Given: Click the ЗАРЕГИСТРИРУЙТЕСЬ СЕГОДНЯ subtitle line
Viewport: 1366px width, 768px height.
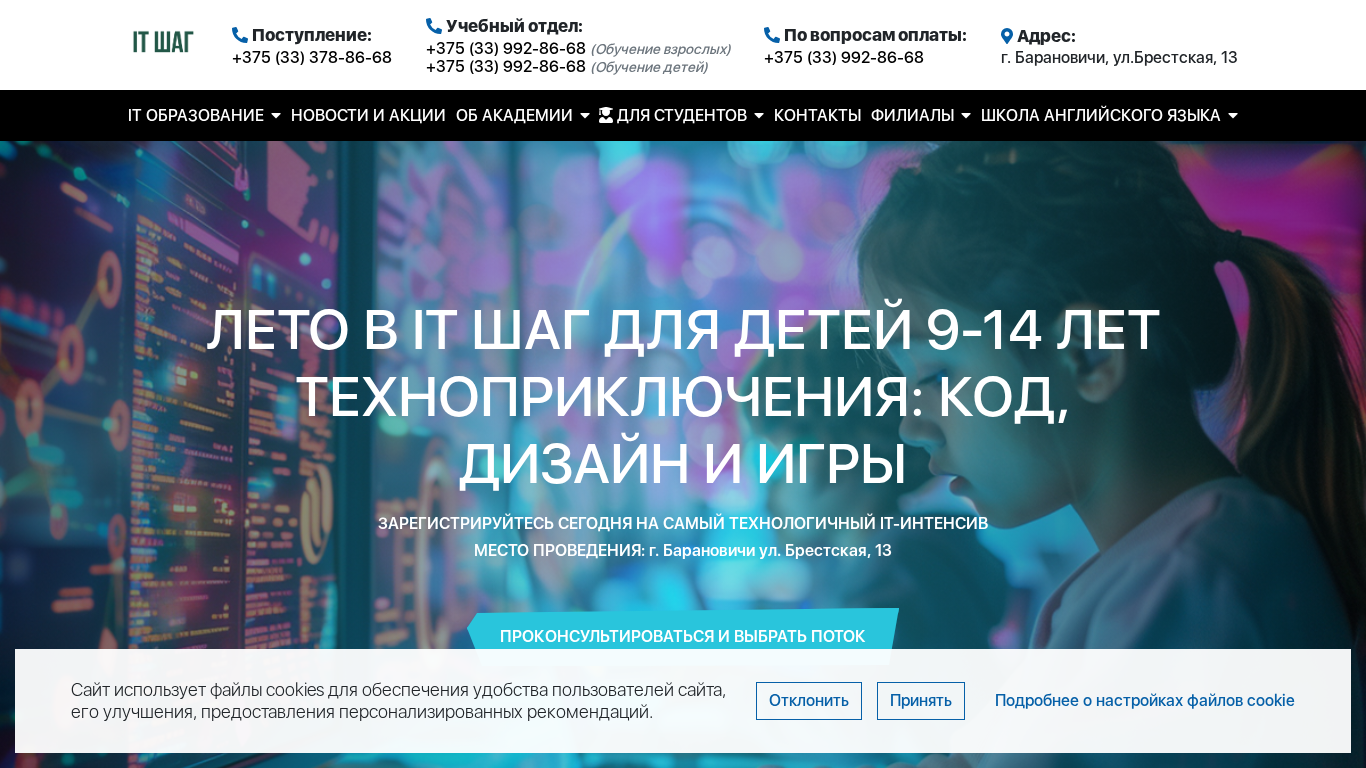Looking at the screenshot, I should [683, 523].
